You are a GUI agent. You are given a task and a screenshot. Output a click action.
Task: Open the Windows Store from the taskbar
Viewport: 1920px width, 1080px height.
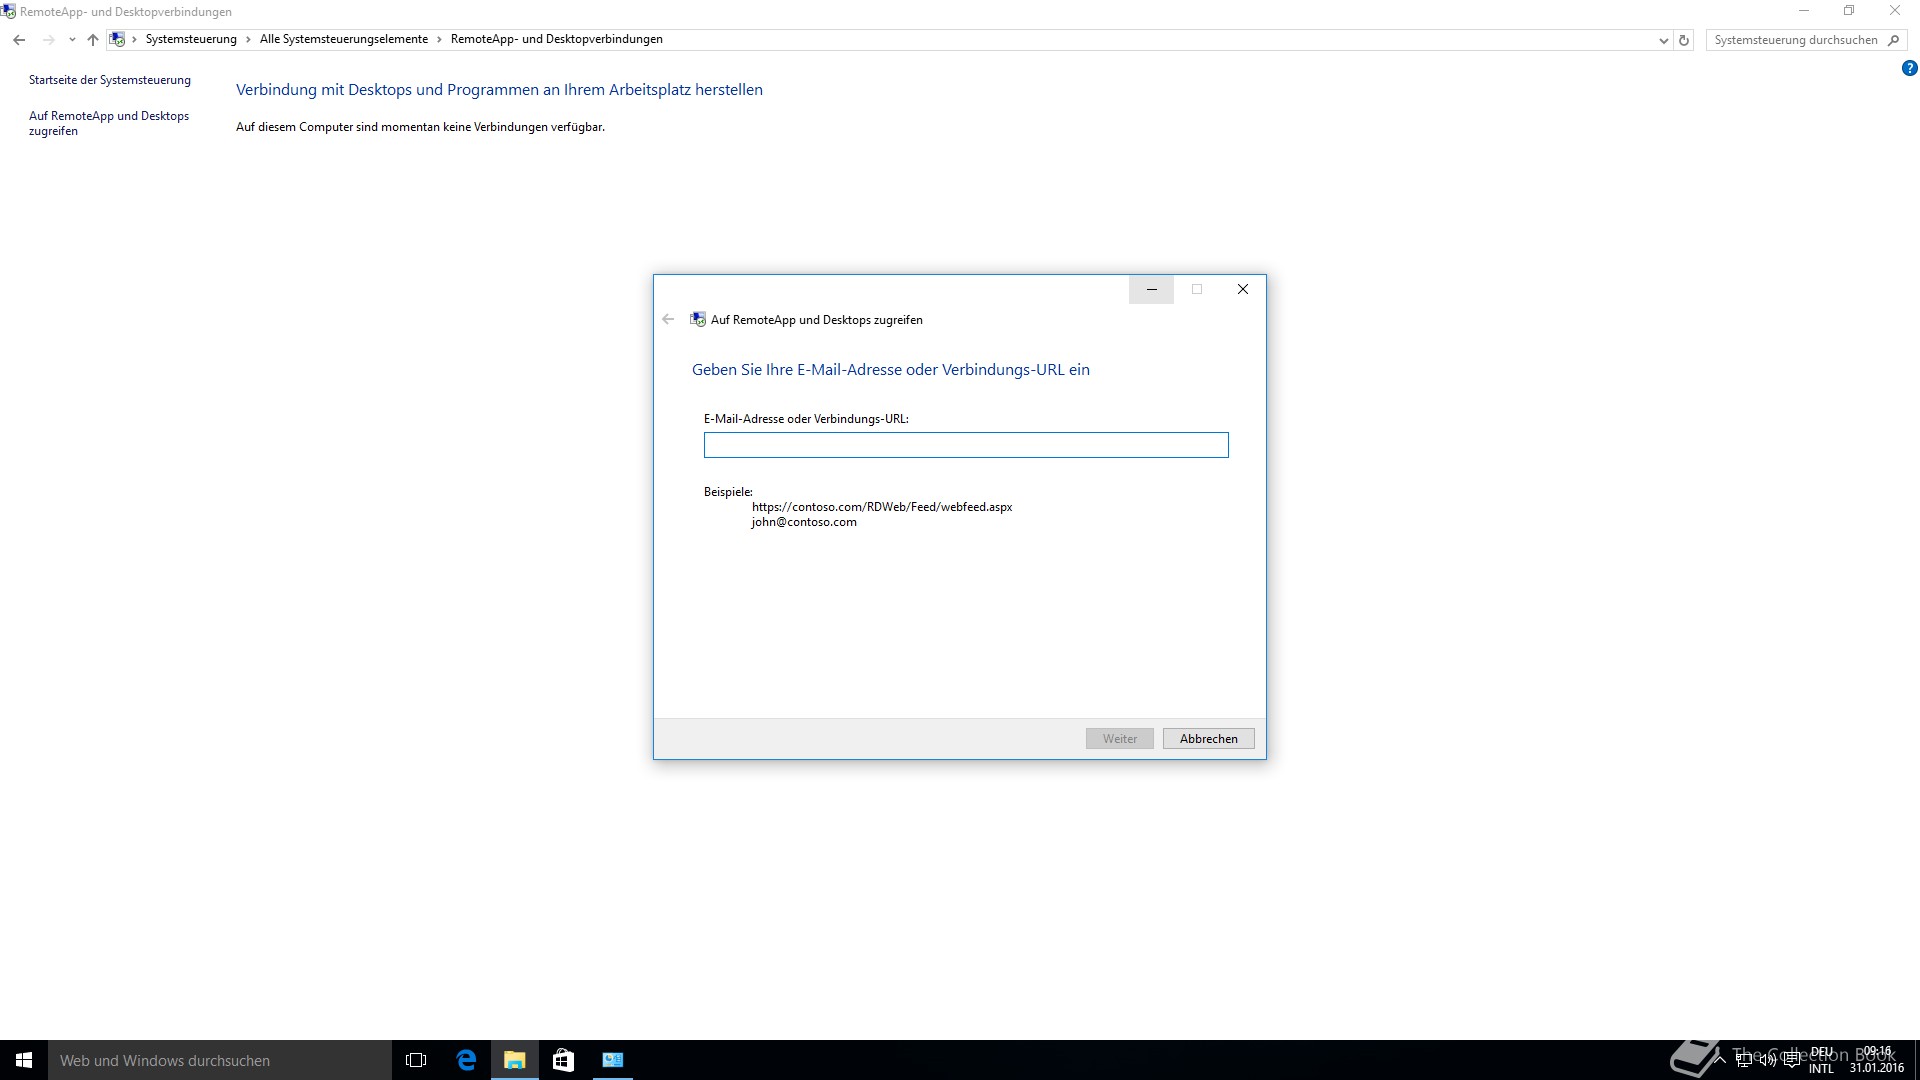point(563,1060)
